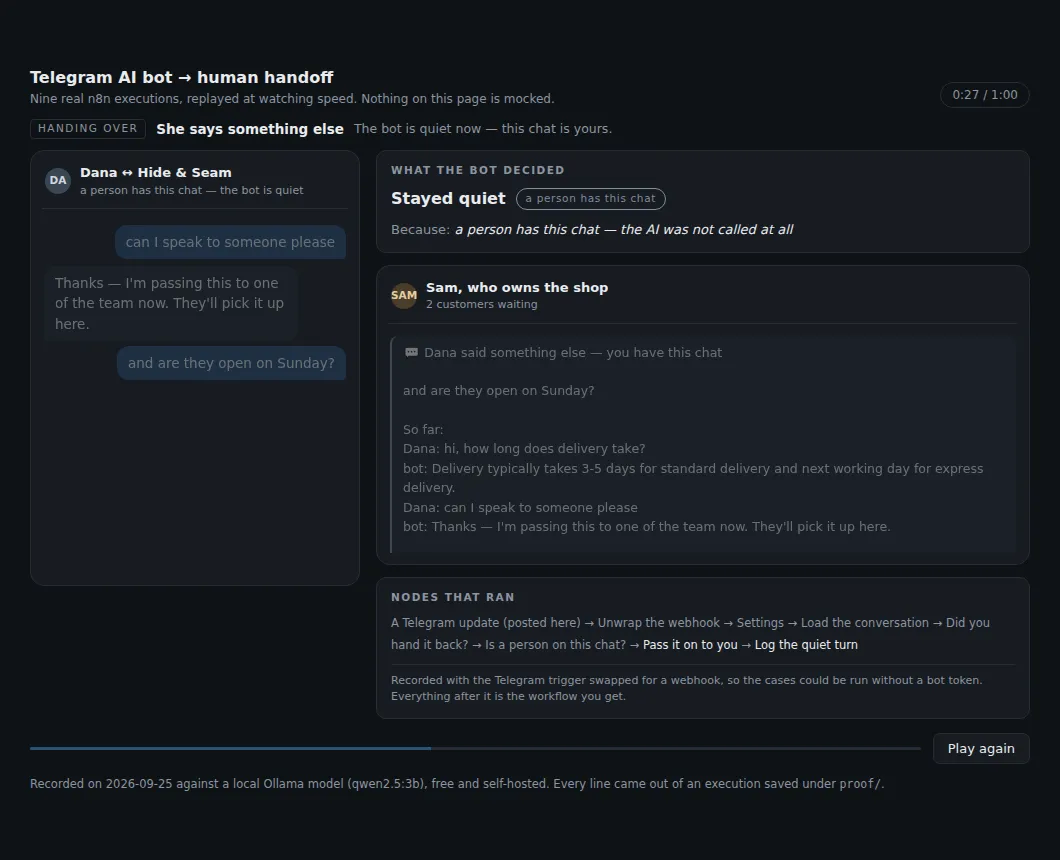
Task: Click the 0:27 / 1:00 timer pill
Action: [x=984, y=95]
